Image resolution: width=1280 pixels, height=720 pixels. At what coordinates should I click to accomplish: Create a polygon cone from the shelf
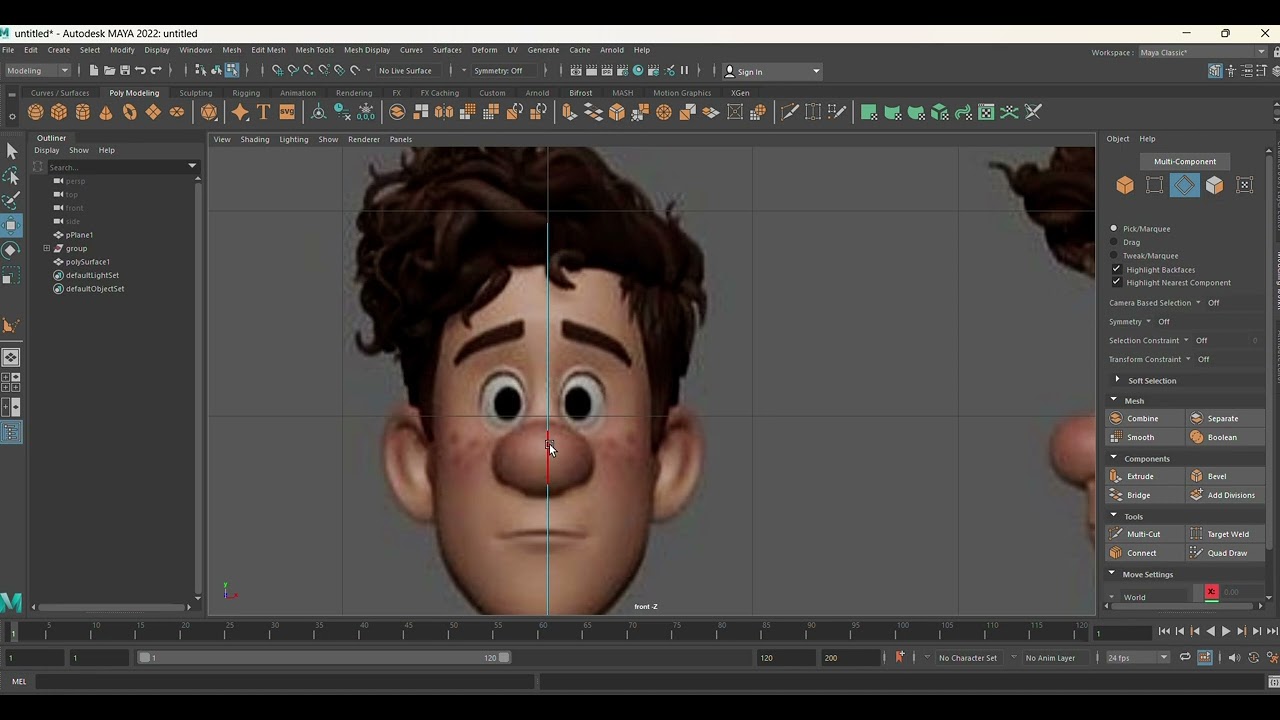pyautogui.click(x=106, y=112)
